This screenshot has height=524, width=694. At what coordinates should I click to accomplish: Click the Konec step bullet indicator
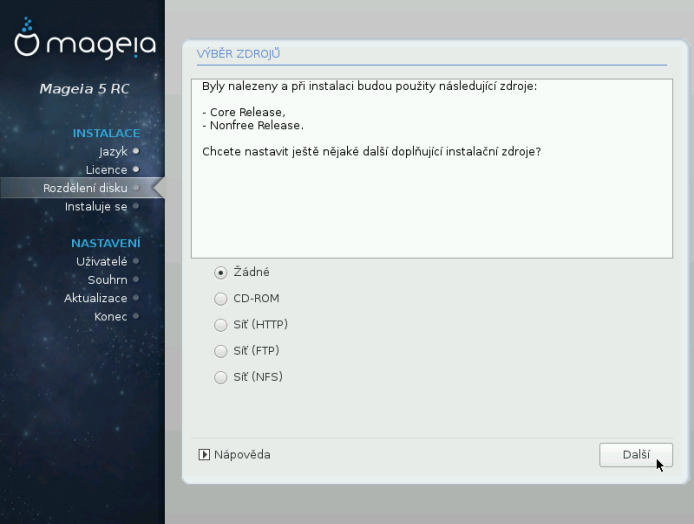point(136,316)
